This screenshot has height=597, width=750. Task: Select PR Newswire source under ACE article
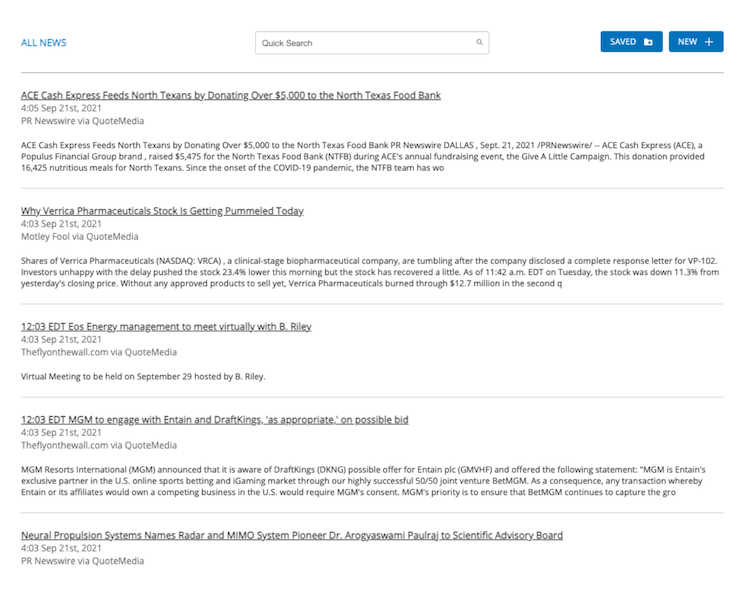82,121
